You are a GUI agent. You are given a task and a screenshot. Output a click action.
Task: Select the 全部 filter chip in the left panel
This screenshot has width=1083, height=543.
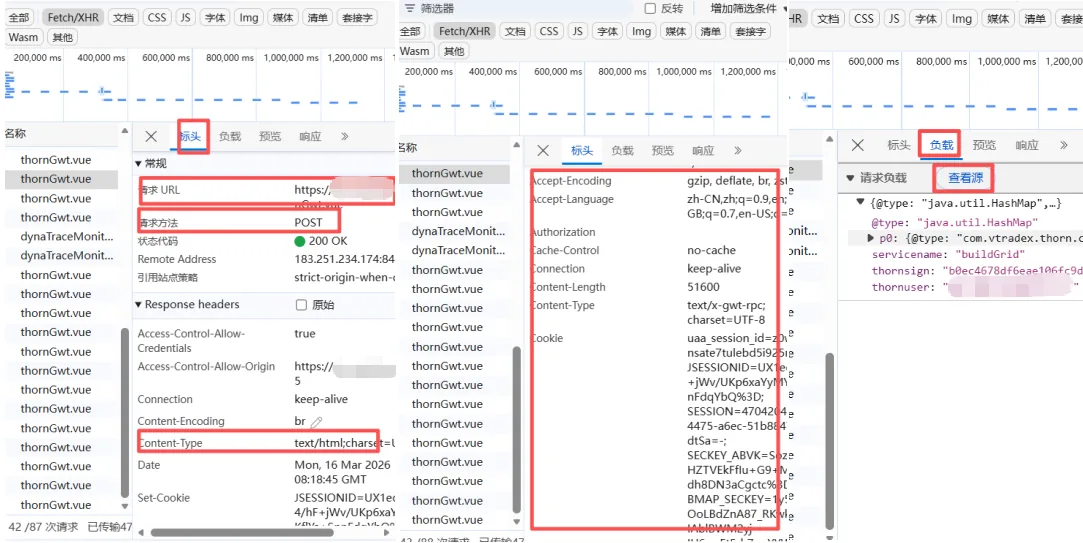click(19, 18)
